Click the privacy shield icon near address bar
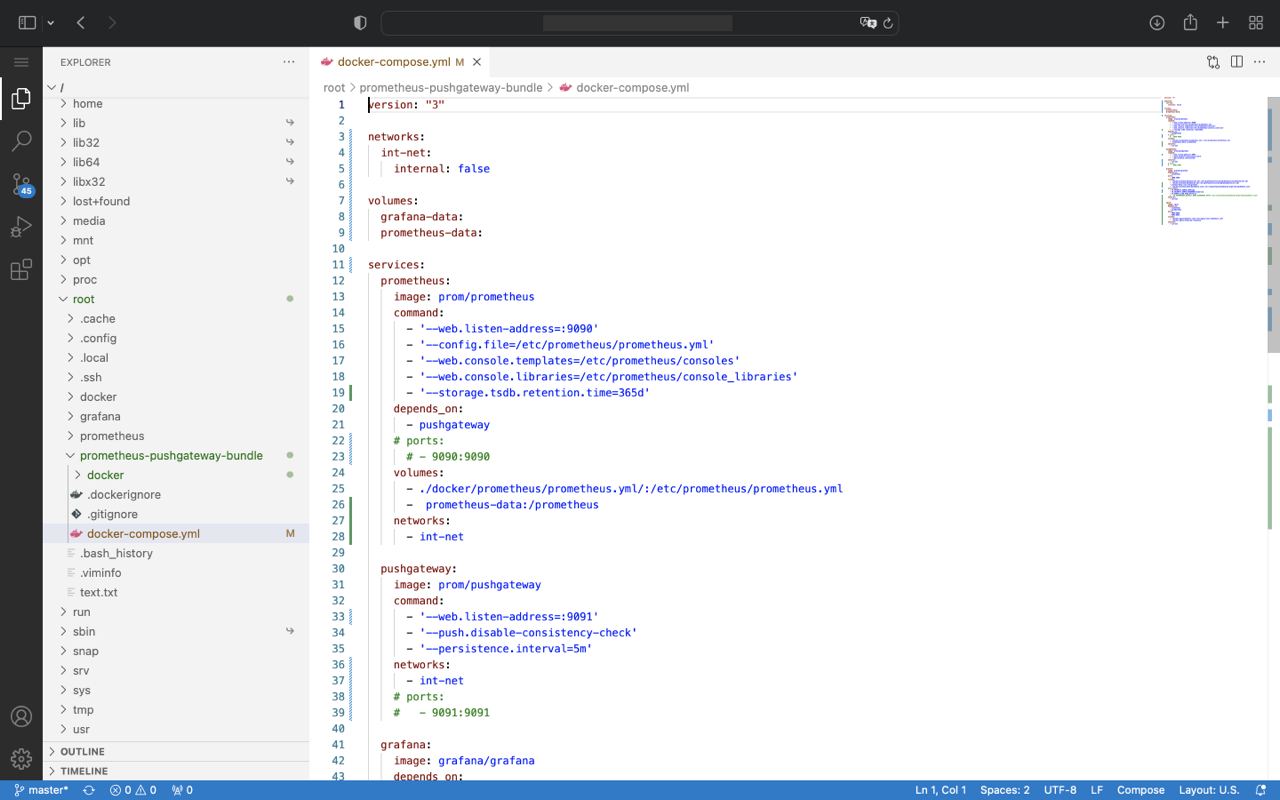 [x=360, y=22]
